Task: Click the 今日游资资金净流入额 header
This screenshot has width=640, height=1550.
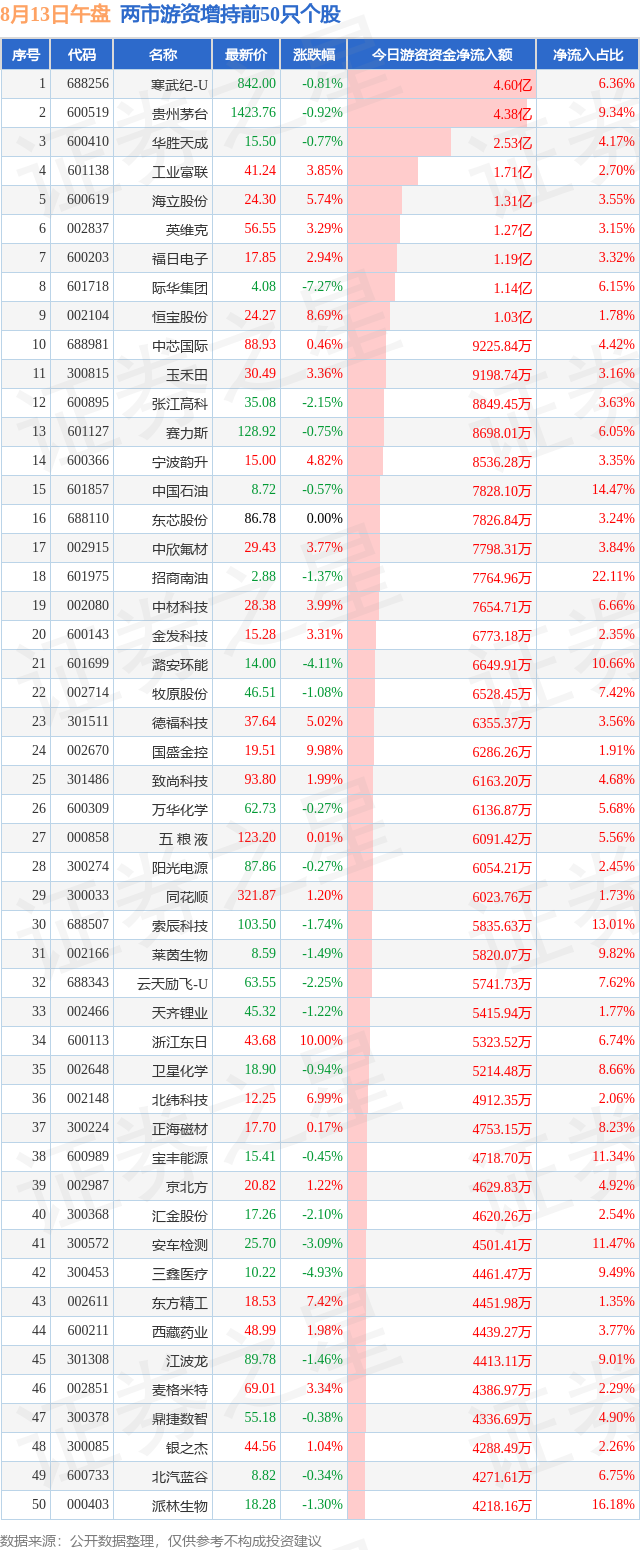Action: point(442,55)
